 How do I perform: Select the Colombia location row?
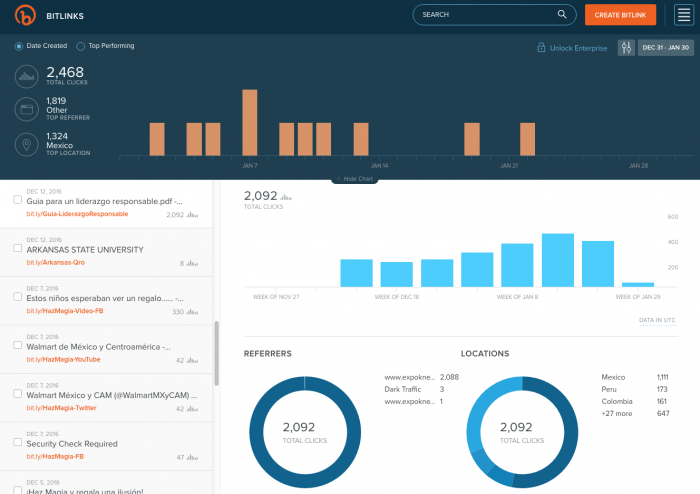(x=635, y=401)
